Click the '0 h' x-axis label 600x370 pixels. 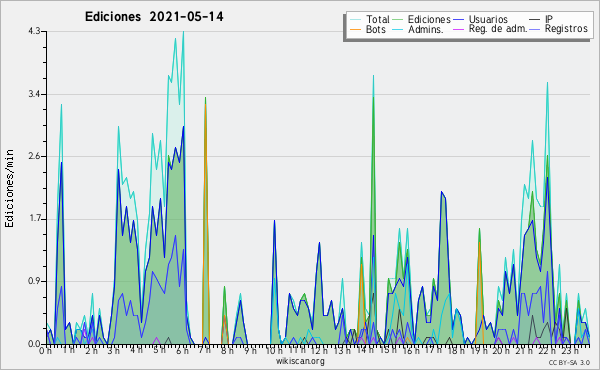click(x=46, y=351)
